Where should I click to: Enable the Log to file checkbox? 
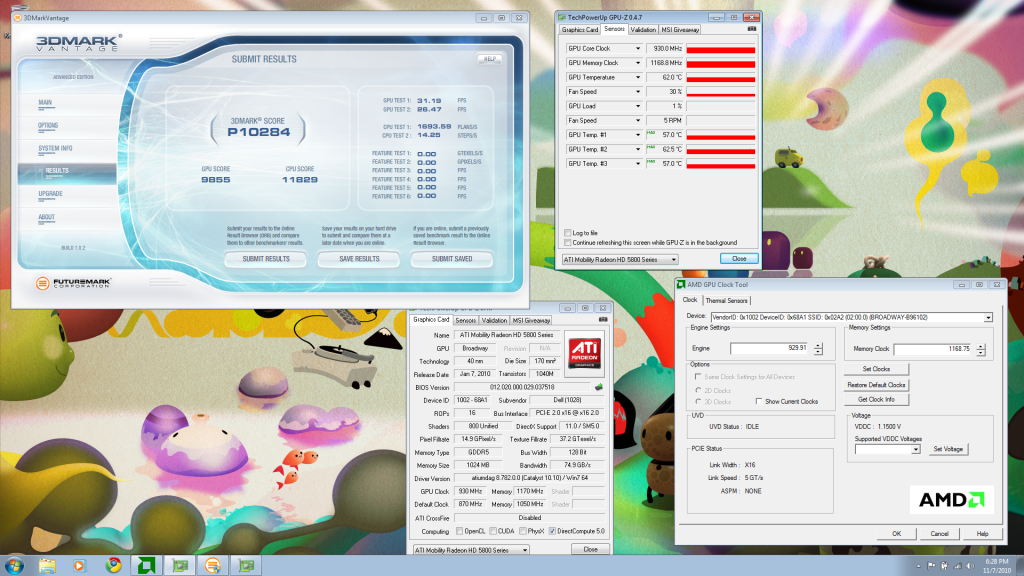pyautogui.click(x=568, y=233)
